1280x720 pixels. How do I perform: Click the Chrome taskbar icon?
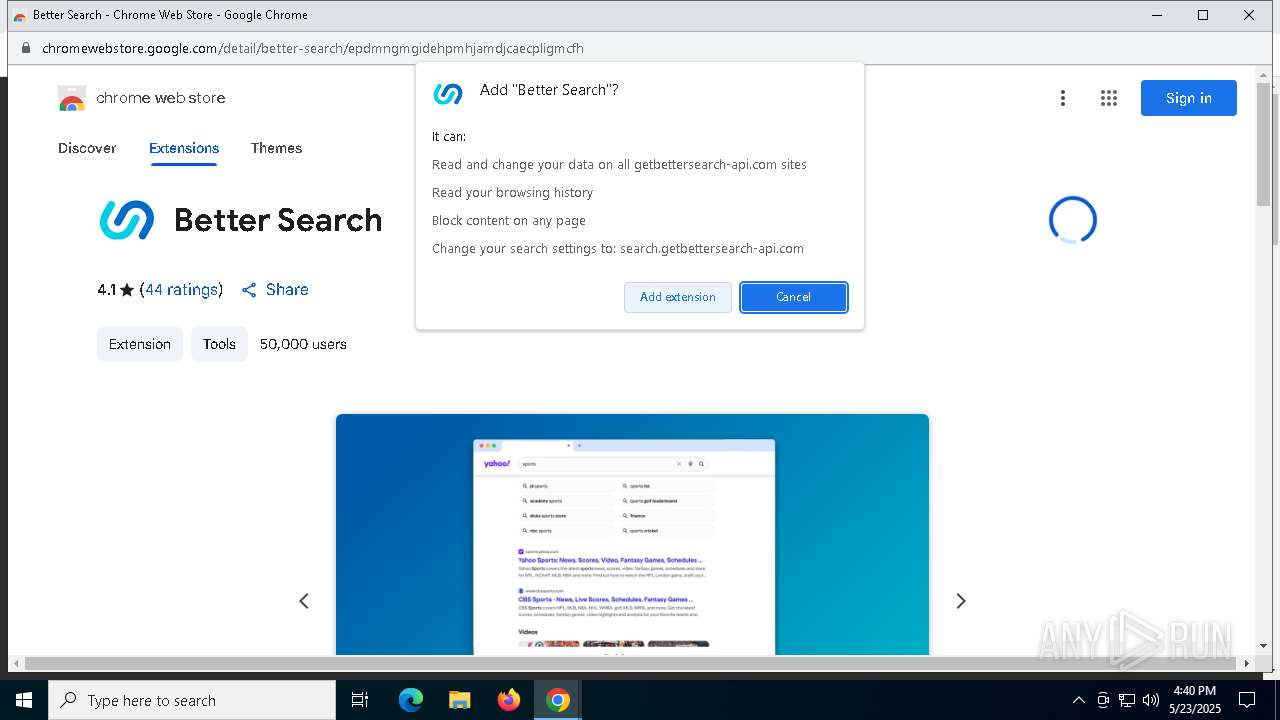(558, 700)
